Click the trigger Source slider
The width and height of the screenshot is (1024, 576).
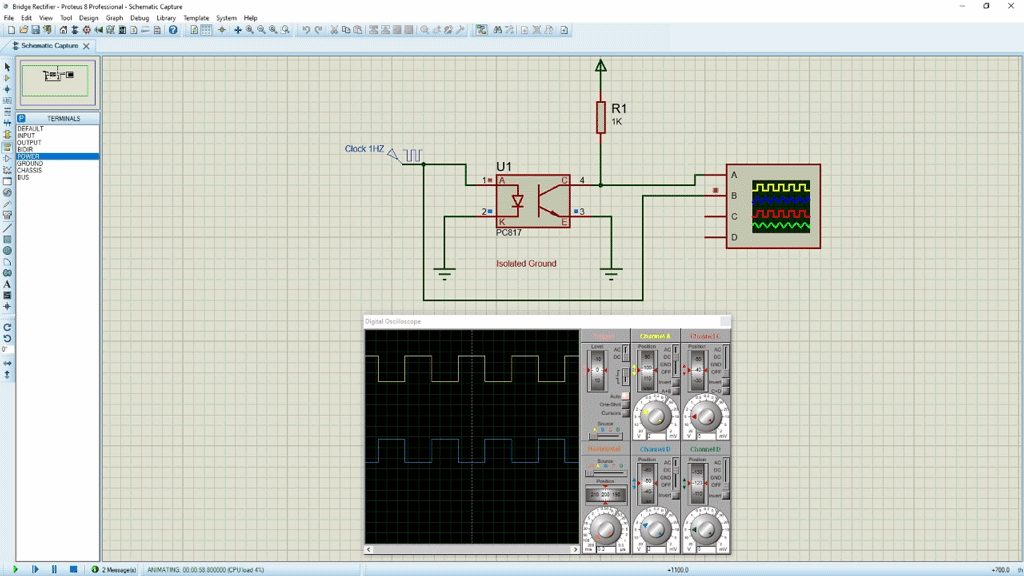tap(603, 435)
